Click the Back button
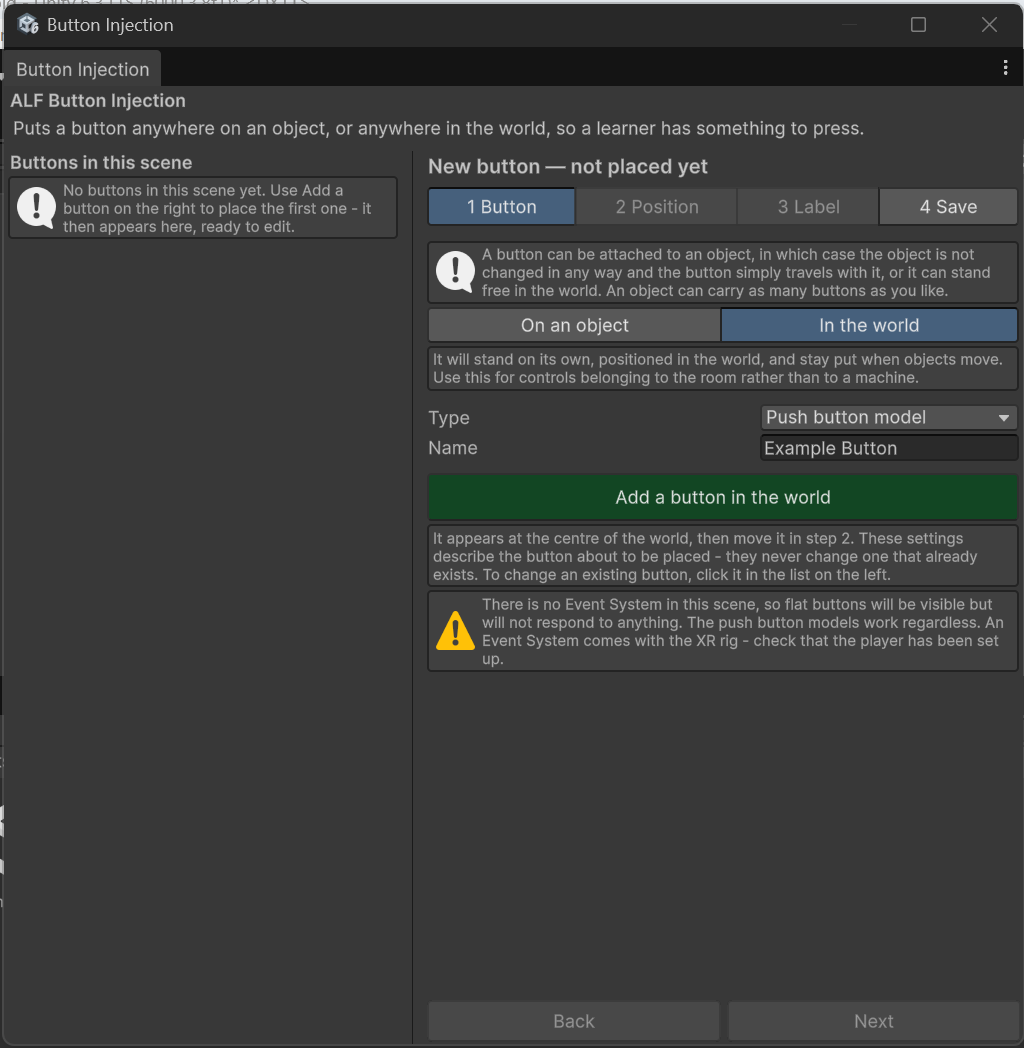The image size is (1024, 1048). [x=573, y=1021]
